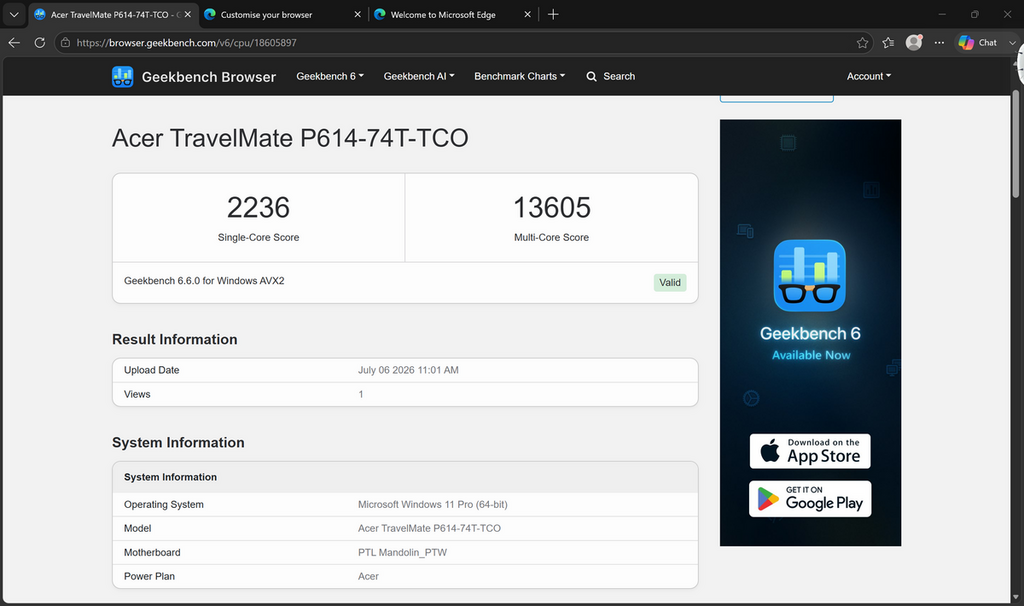Viewport: 1024px width, 606px height.
Task: Click model value 'Acer TravelMate P614-74T-TCO'
Action: [429, 528]
